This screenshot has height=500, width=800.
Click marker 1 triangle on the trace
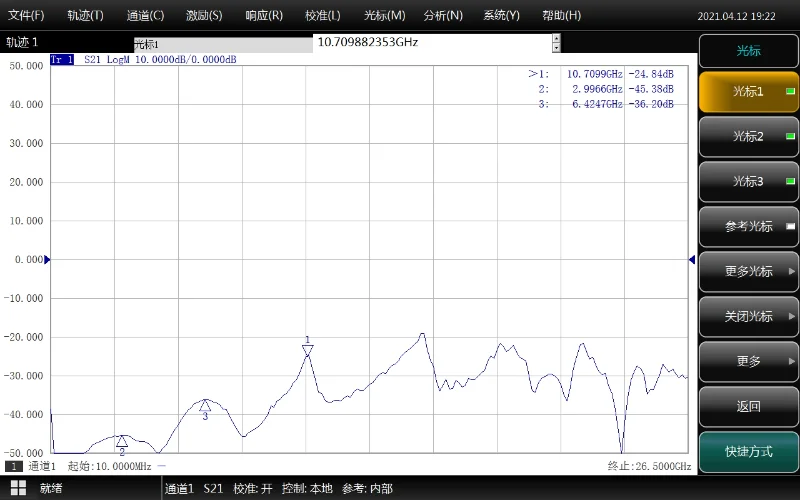(x=308, y=350)
